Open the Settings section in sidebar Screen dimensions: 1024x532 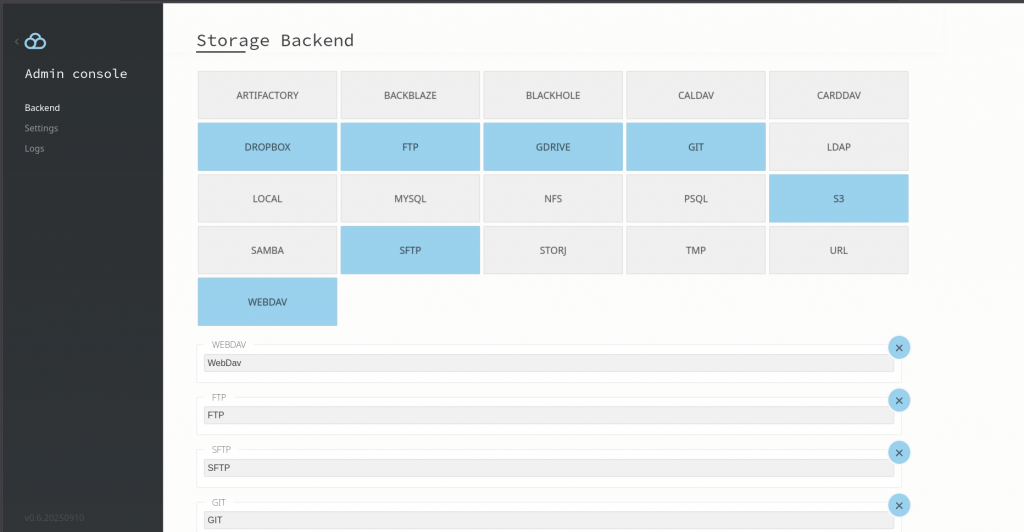(x=41, y=128)
